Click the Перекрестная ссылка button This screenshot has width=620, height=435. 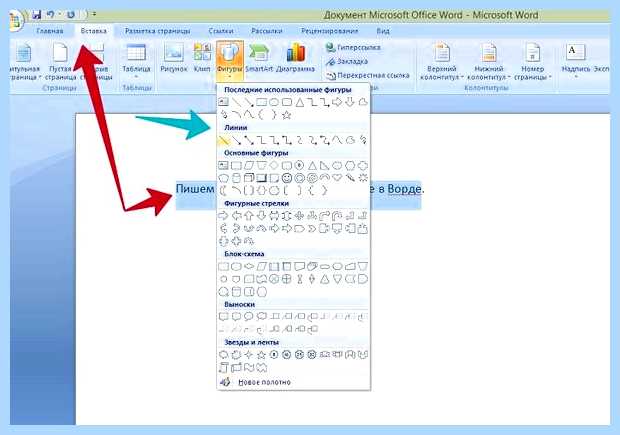(x=367, y=75)
